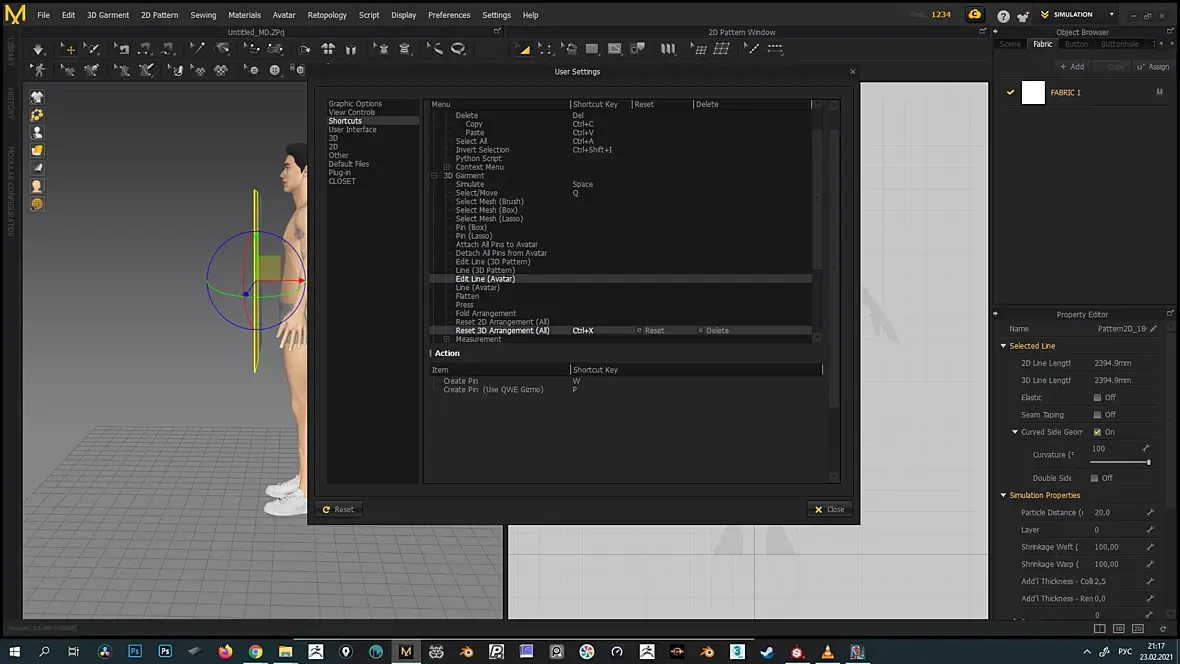The height and width of the screenshot is (664, 1180).
Task: Collapse the Simulation Properties section
Action: click(1003, 495)
